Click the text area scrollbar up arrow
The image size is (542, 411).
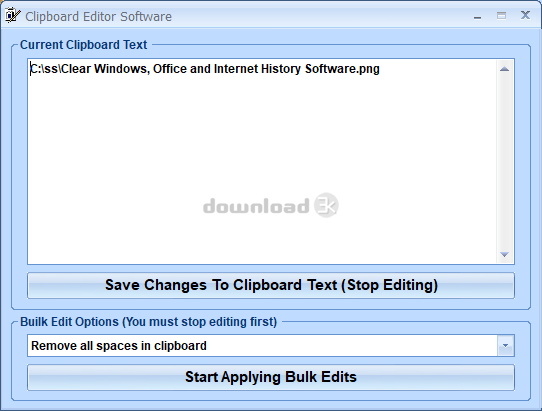click(504, 69)
